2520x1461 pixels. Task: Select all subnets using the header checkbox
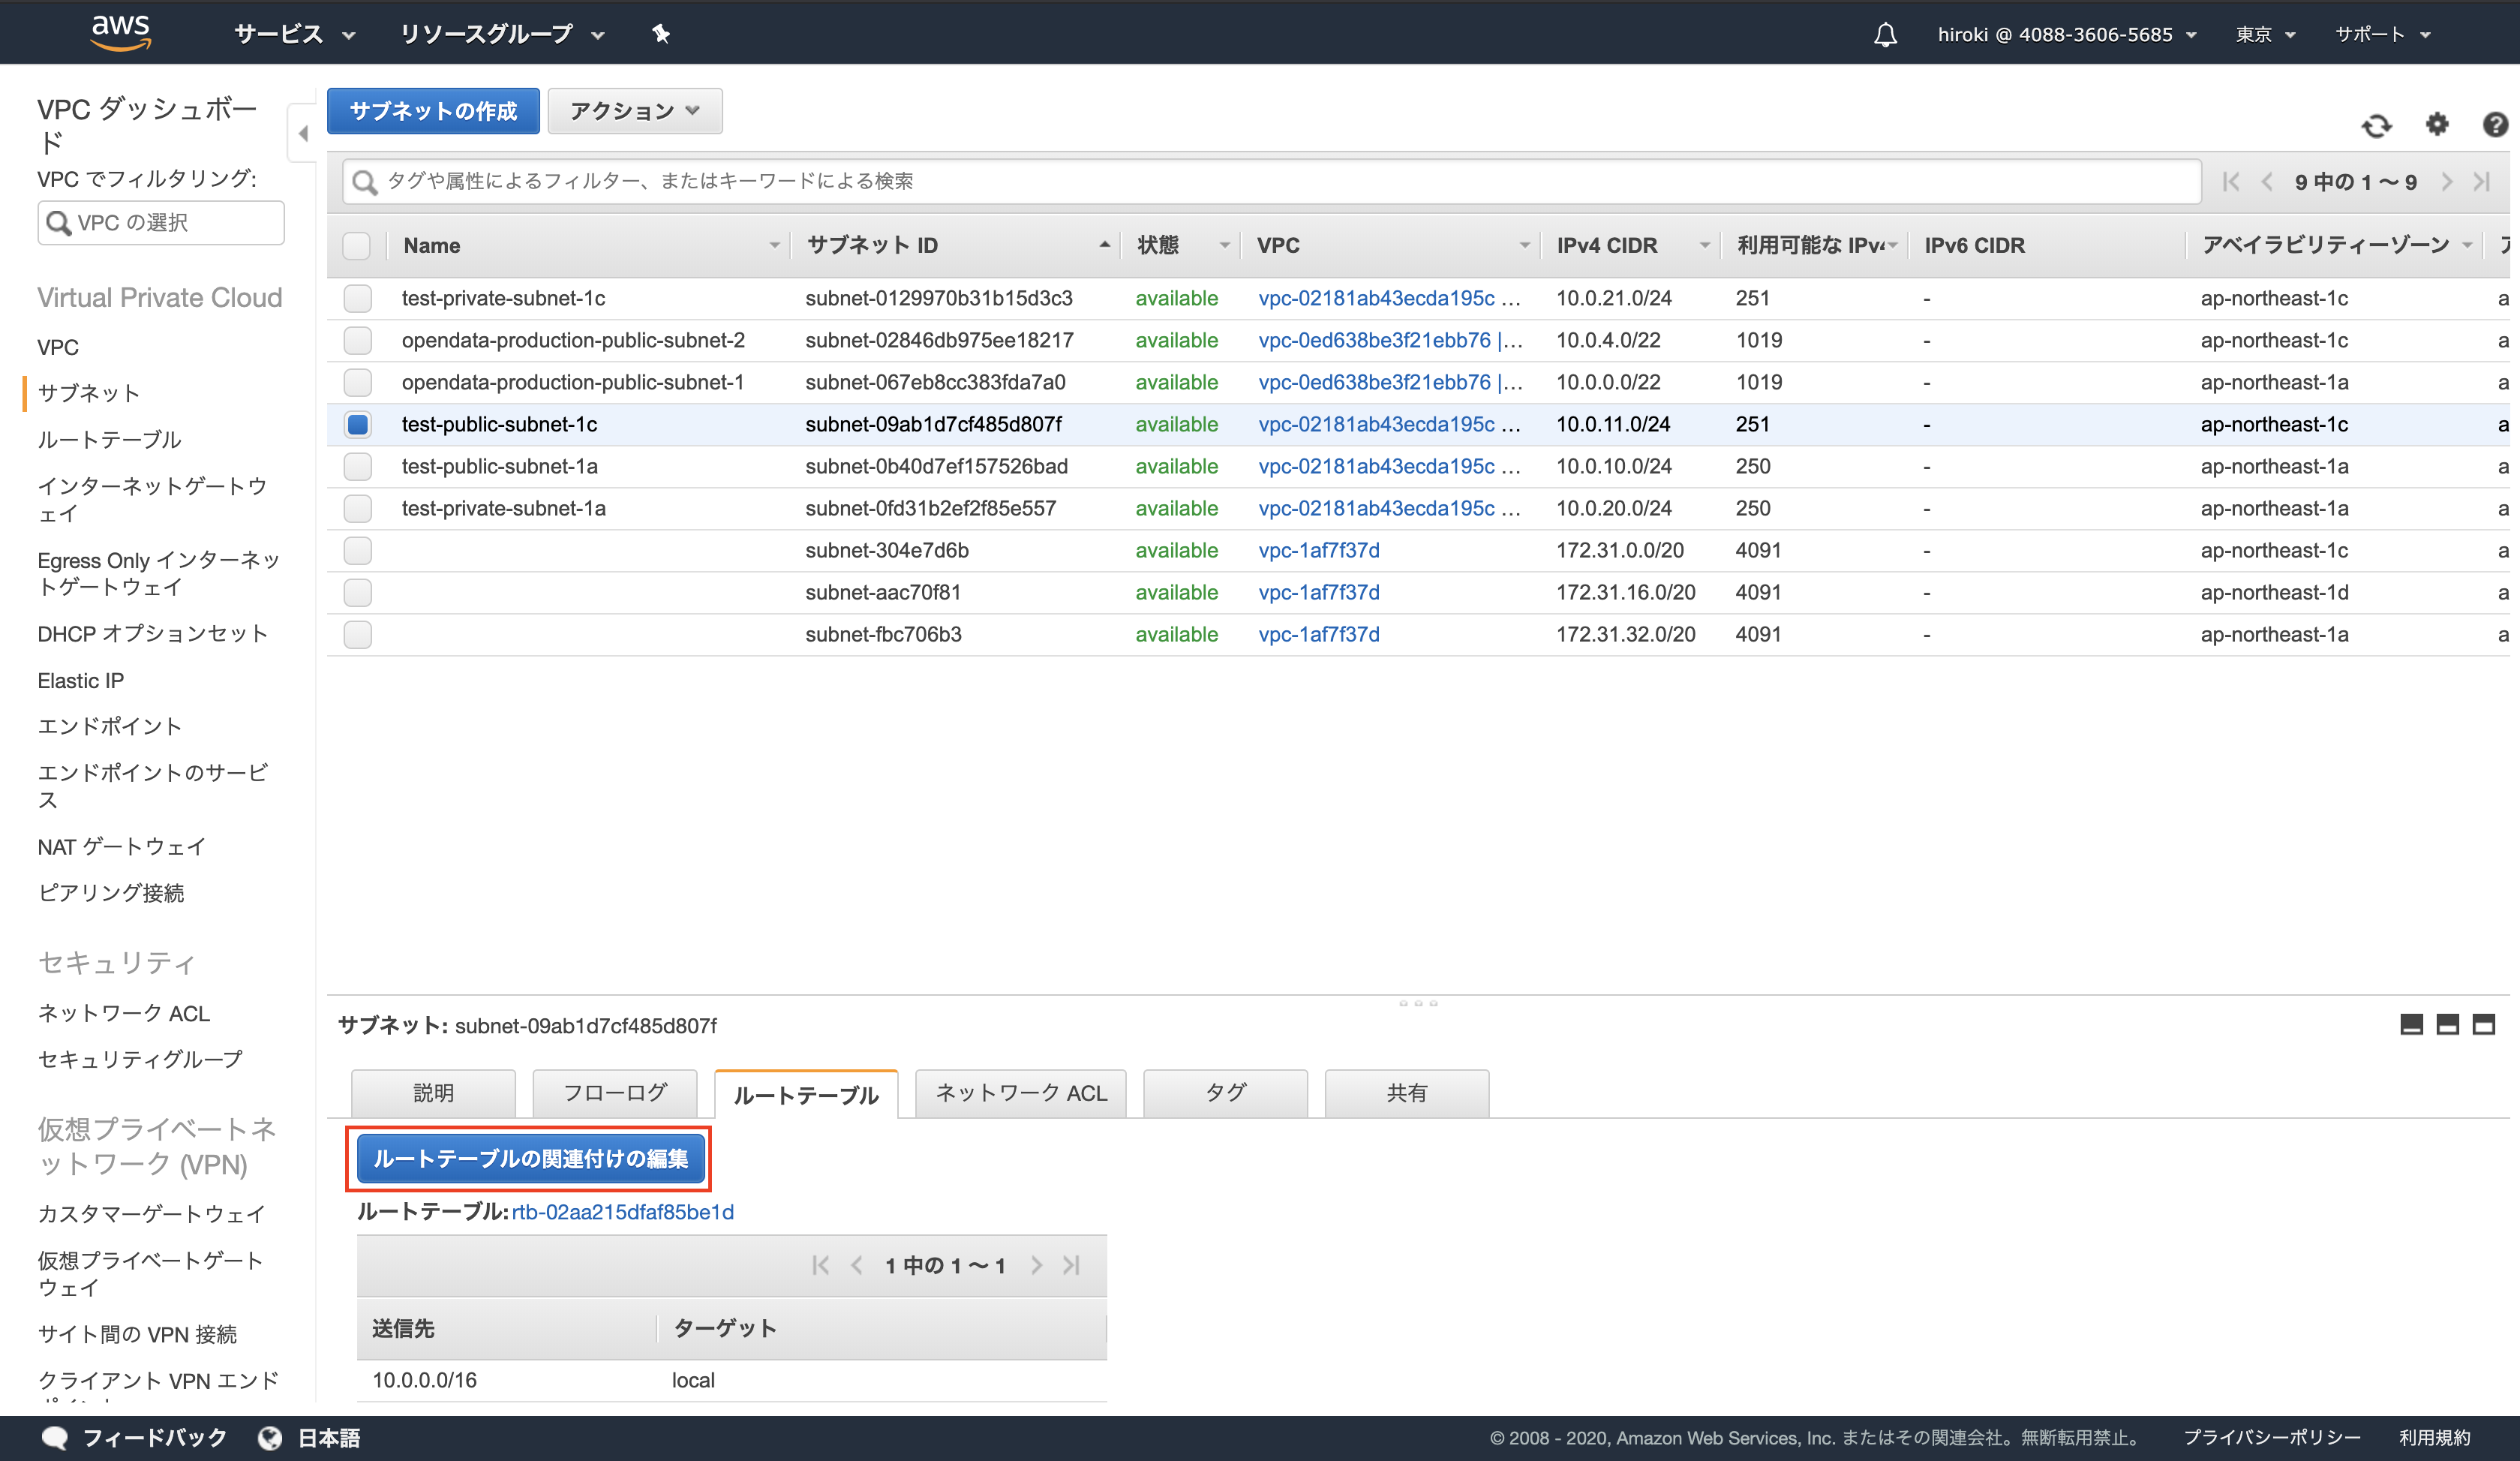[357, 245]
